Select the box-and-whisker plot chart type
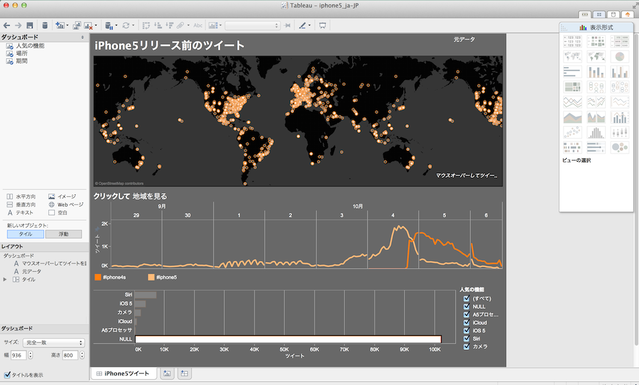The image size is (639, 385). coord(620,132)
